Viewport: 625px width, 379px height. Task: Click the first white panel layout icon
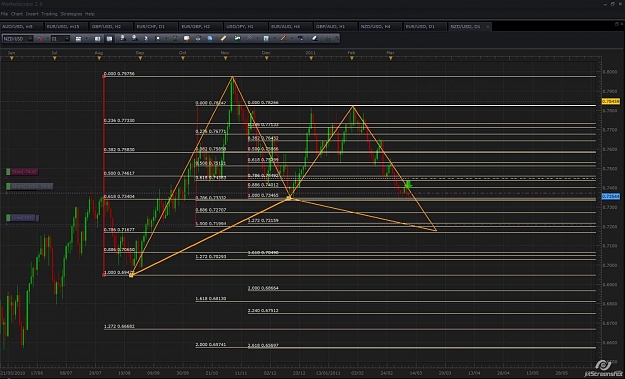point(97,39)
